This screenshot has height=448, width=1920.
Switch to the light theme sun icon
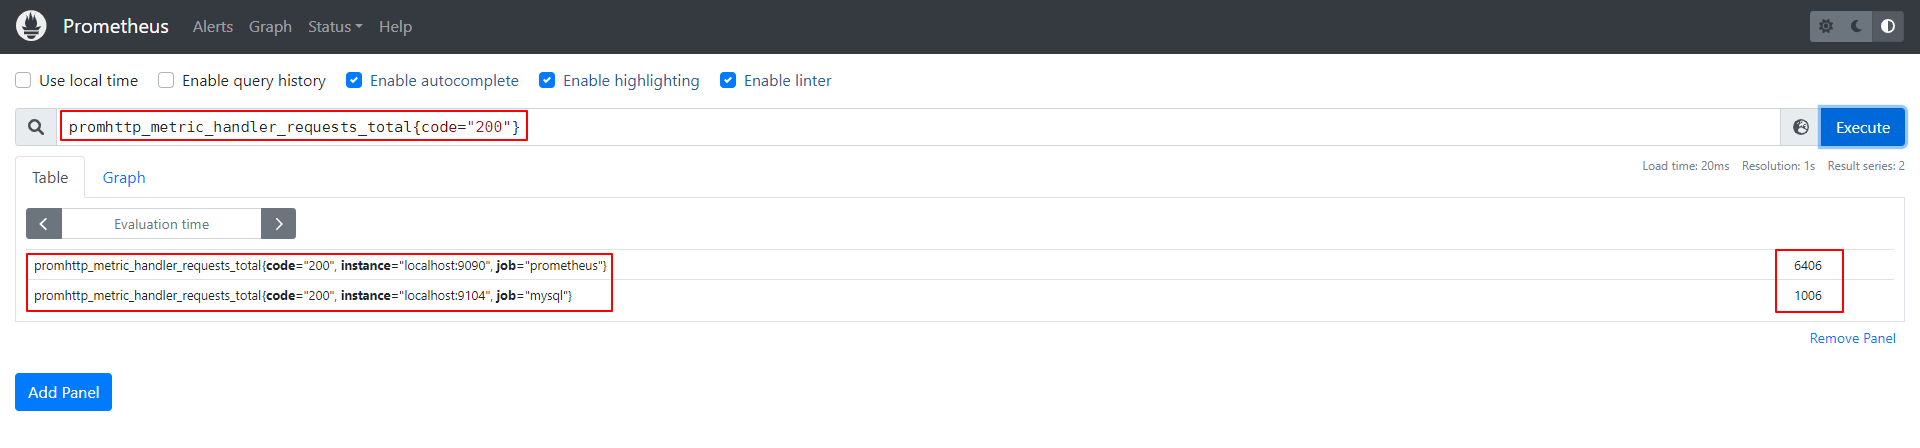click(x=1826, y=26)
